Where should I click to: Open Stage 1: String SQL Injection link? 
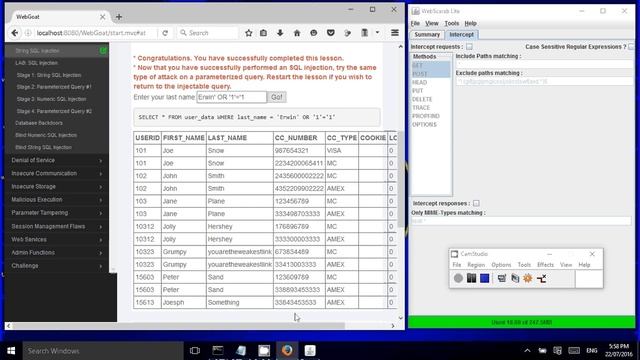[x=49, y=75]
